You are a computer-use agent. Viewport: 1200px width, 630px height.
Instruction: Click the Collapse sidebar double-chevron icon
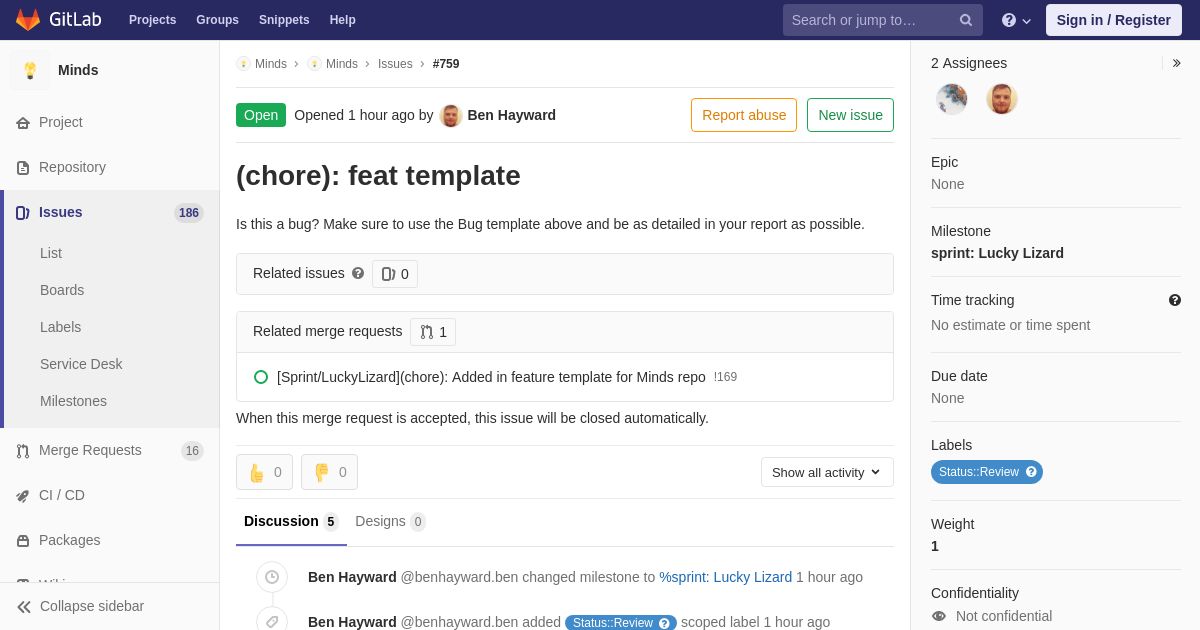(24, 607)
